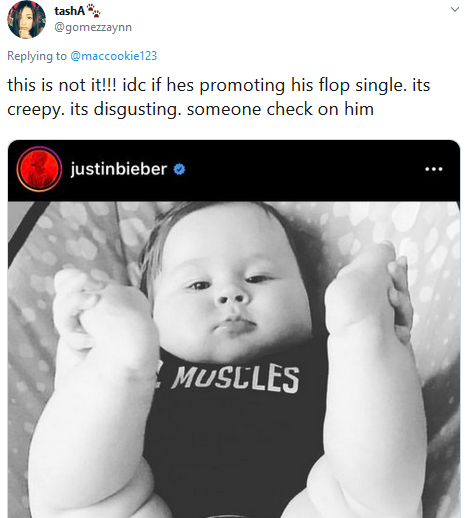Screen dimensions: 472x518
Task: Click justinbieber's red profile picture
Action: click(x=39, y=169)
